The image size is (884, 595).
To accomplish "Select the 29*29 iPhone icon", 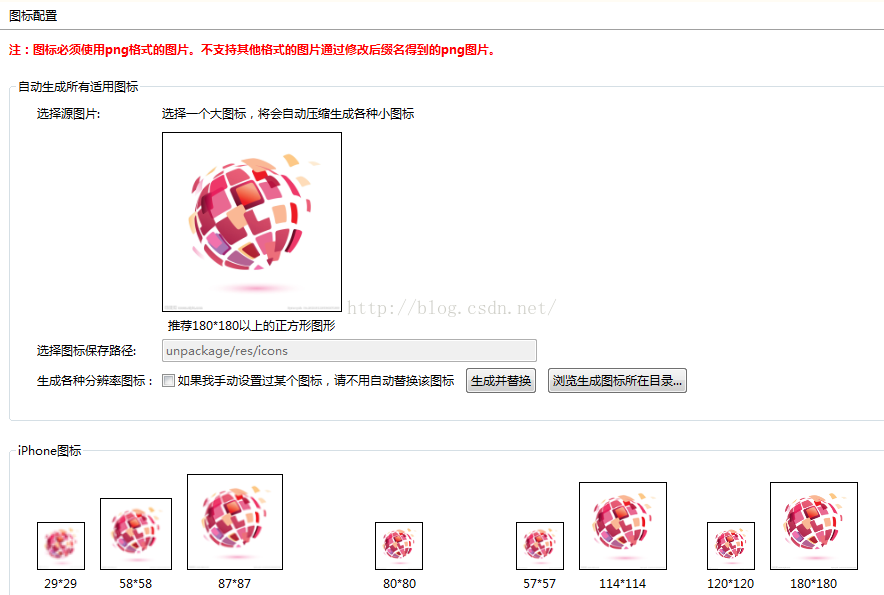I will [61, 545].
